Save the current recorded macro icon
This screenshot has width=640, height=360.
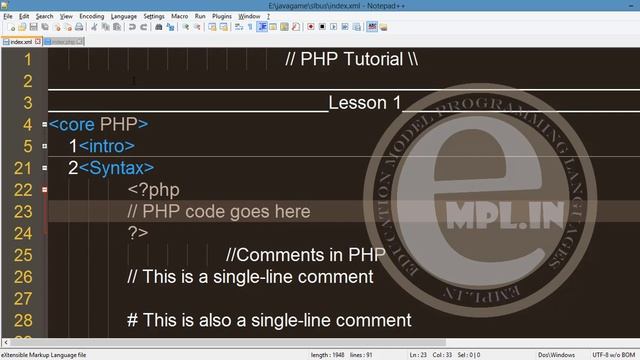pyautogui.click(x=357, y=27)
